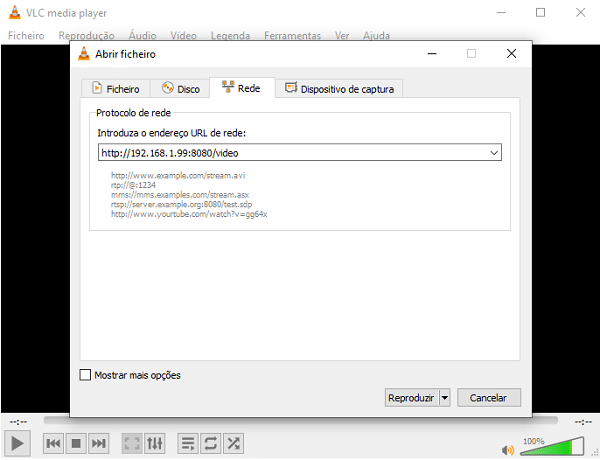Toggle the shuffle random icon
Screen dimensions: 600x460
233,444
